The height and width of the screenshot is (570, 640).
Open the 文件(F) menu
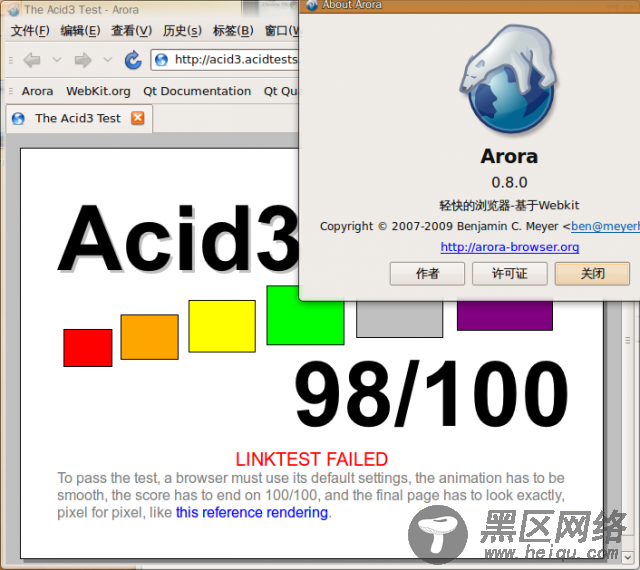click(30, 31)
